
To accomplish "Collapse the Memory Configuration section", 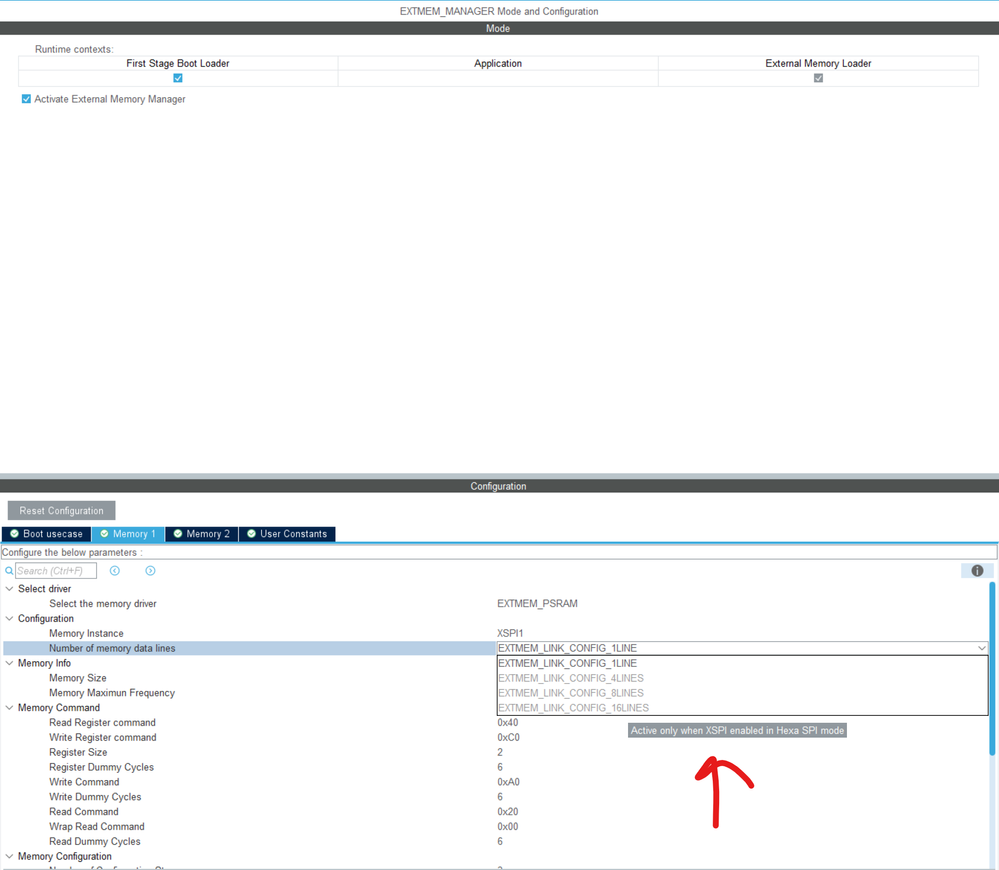I will coord(10,856).
